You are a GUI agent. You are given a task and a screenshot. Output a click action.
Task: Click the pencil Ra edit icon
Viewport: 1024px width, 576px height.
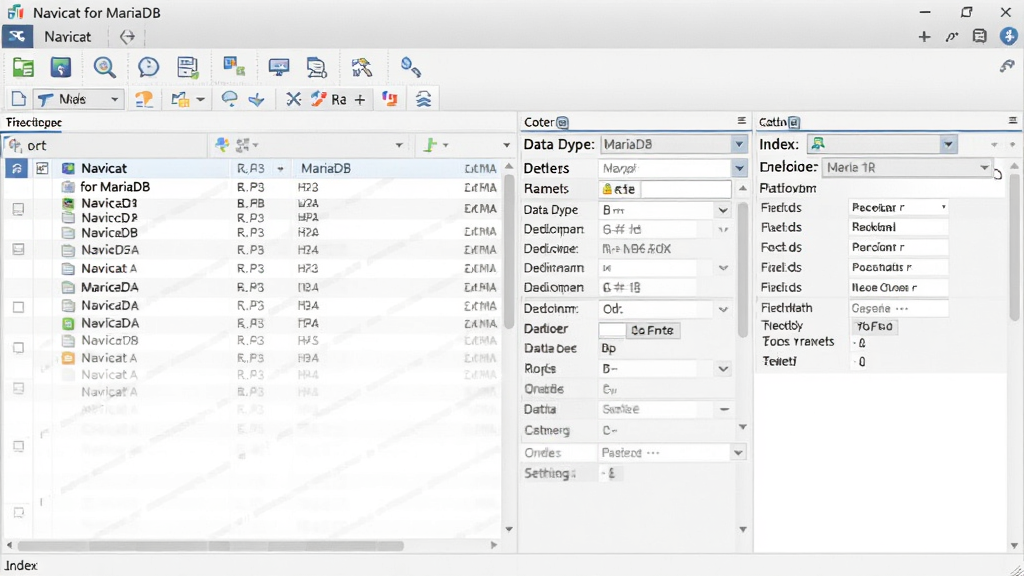(328, 99)
